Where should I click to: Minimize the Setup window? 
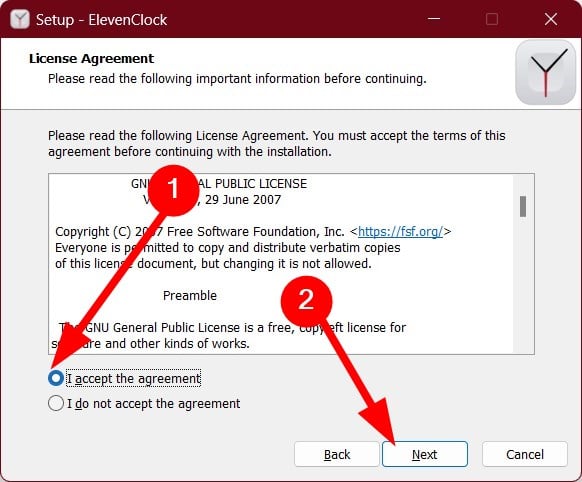point(434,19)
